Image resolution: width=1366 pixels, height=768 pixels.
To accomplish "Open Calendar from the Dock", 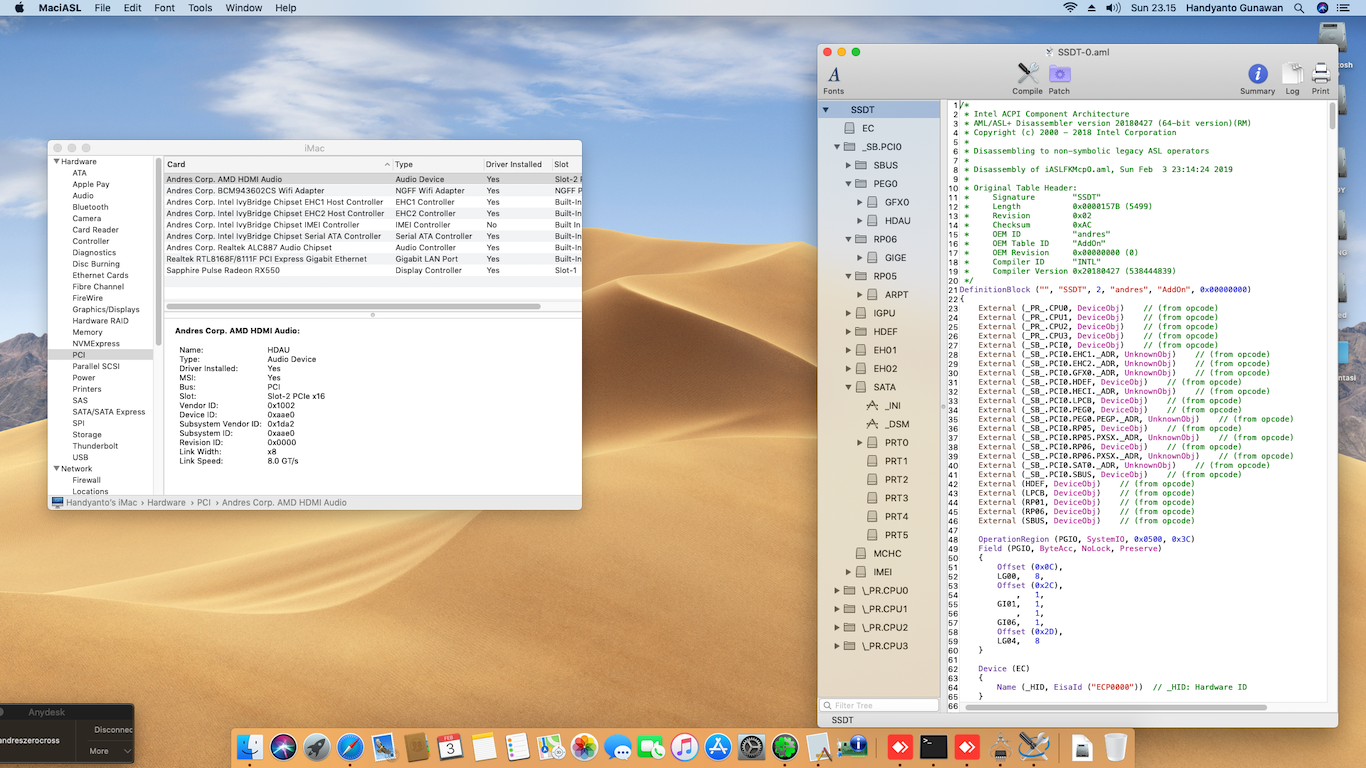I will (450, 746).
